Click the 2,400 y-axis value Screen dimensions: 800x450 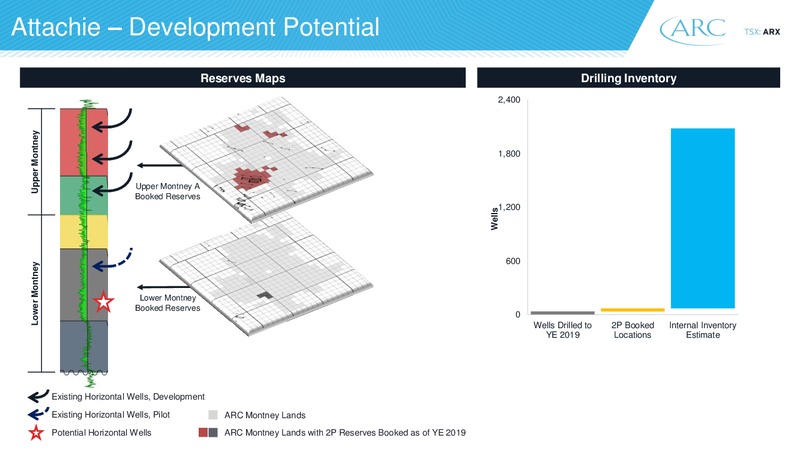click(509, 100)
